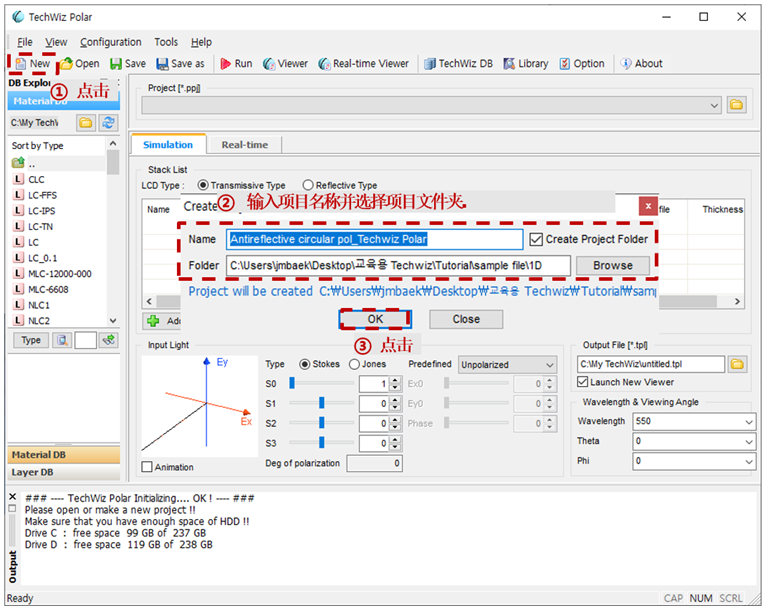Toggle Create Project Folder checkbox
Viewport: 763px width, 606px height.
pos(536,239)
